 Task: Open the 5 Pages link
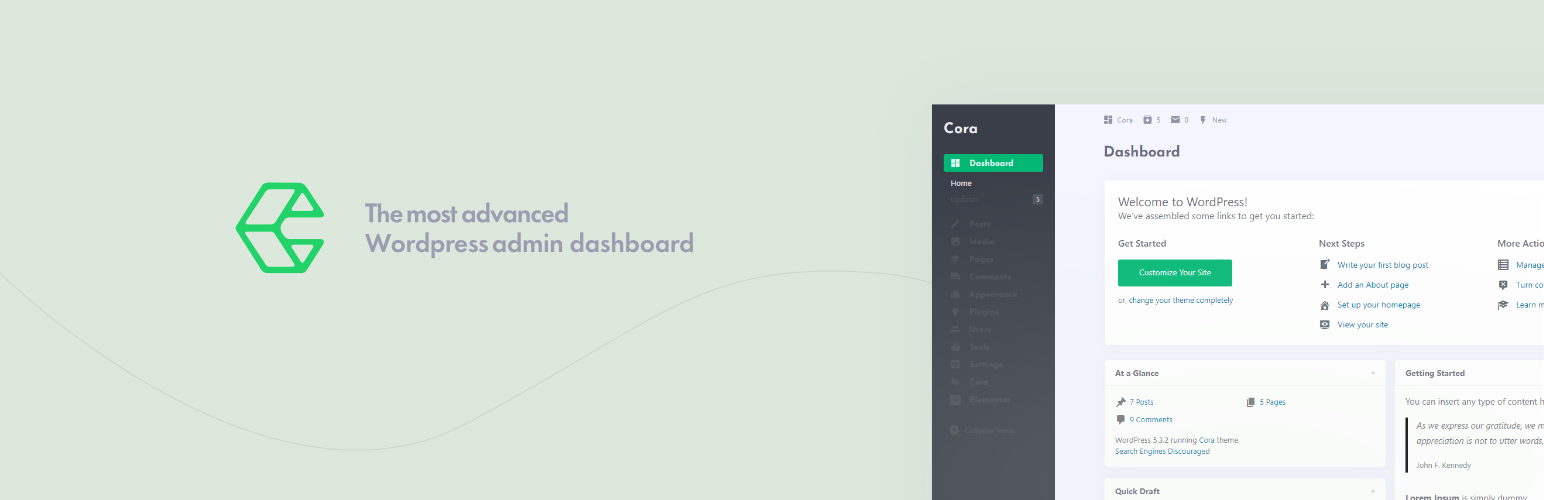(1273, 402)
